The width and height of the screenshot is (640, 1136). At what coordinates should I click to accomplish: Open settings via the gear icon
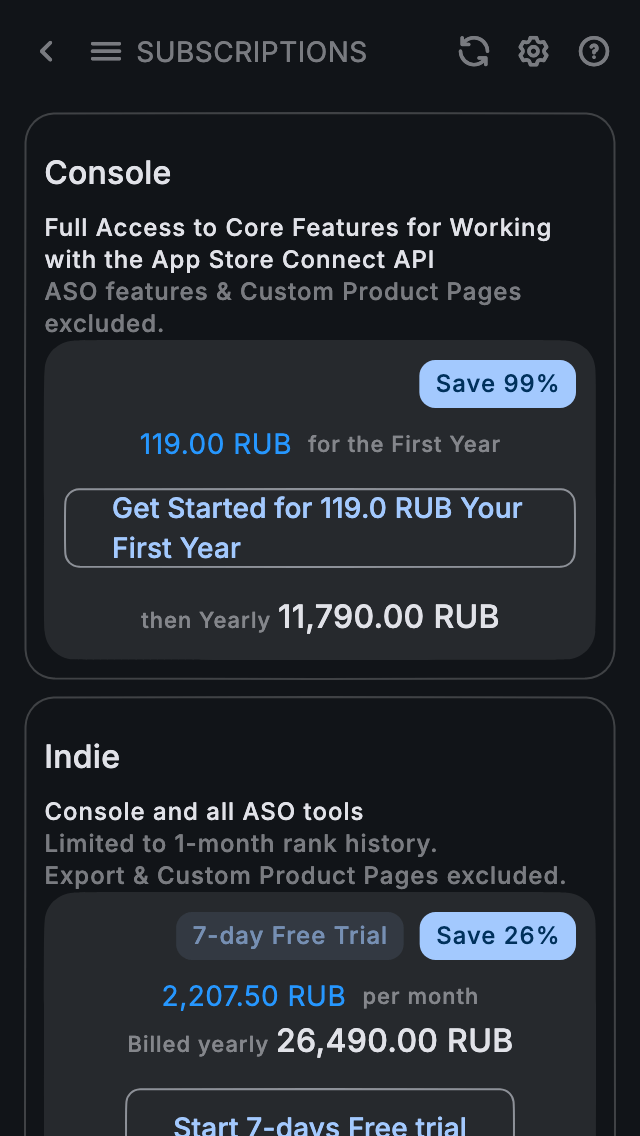(534, 52)
